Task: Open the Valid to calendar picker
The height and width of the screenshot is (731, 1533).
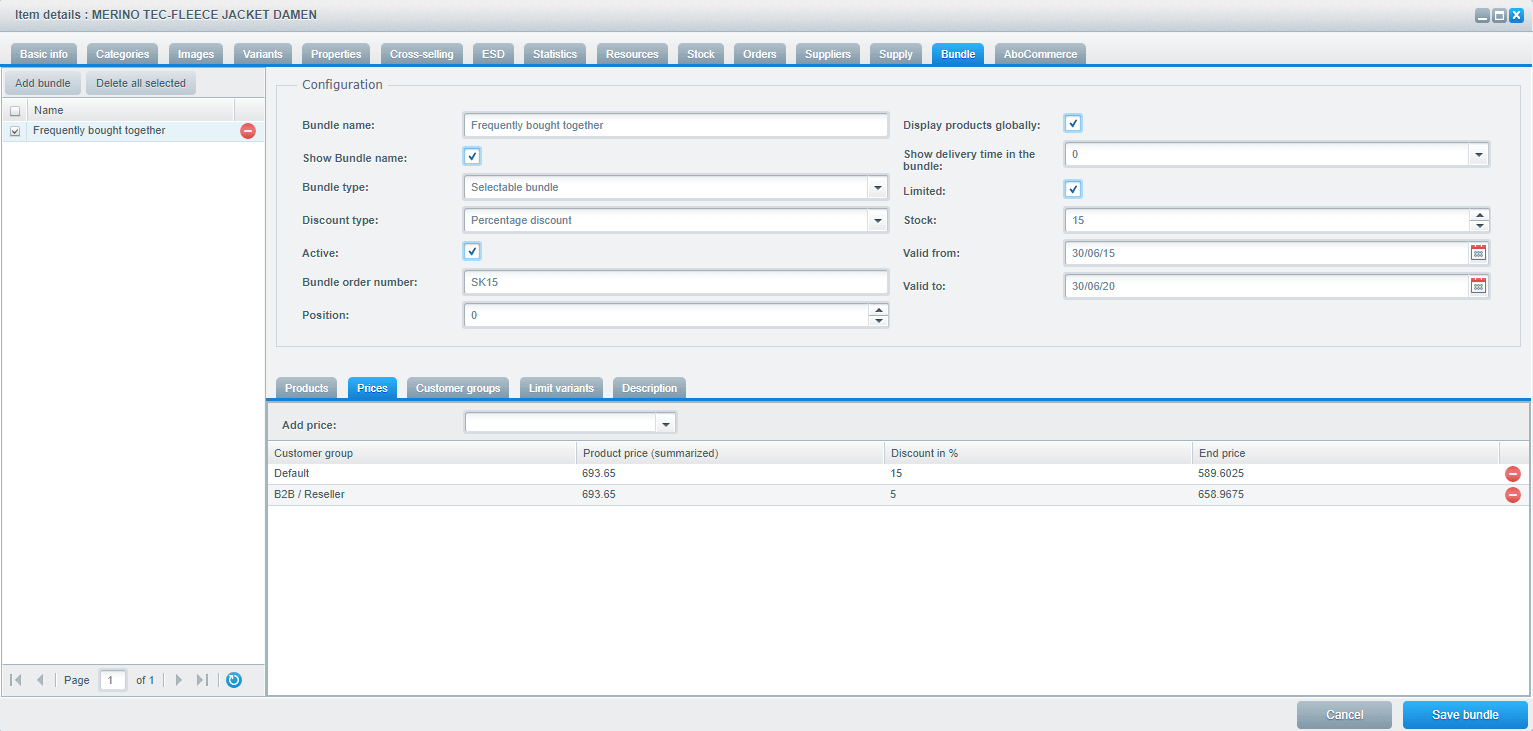Action: 1478,286
